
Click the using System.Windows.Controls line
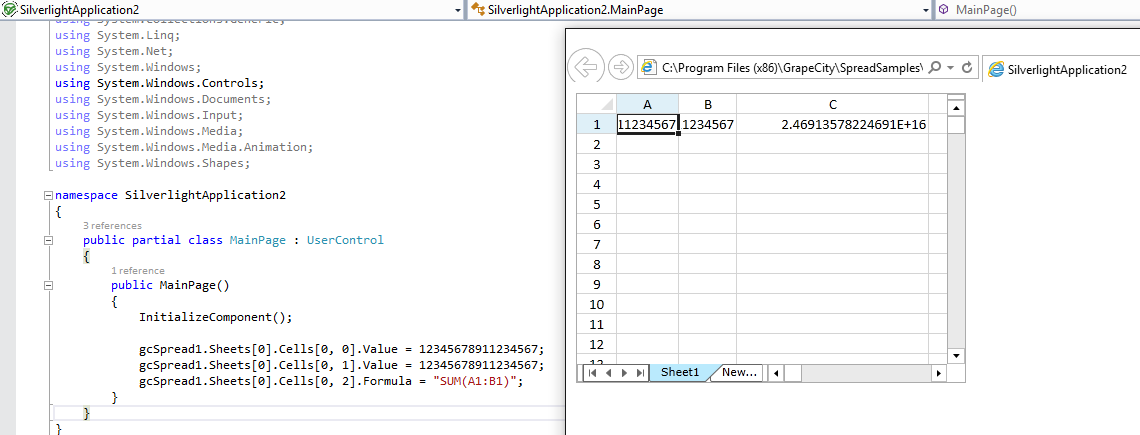click(x=160, y=83)
